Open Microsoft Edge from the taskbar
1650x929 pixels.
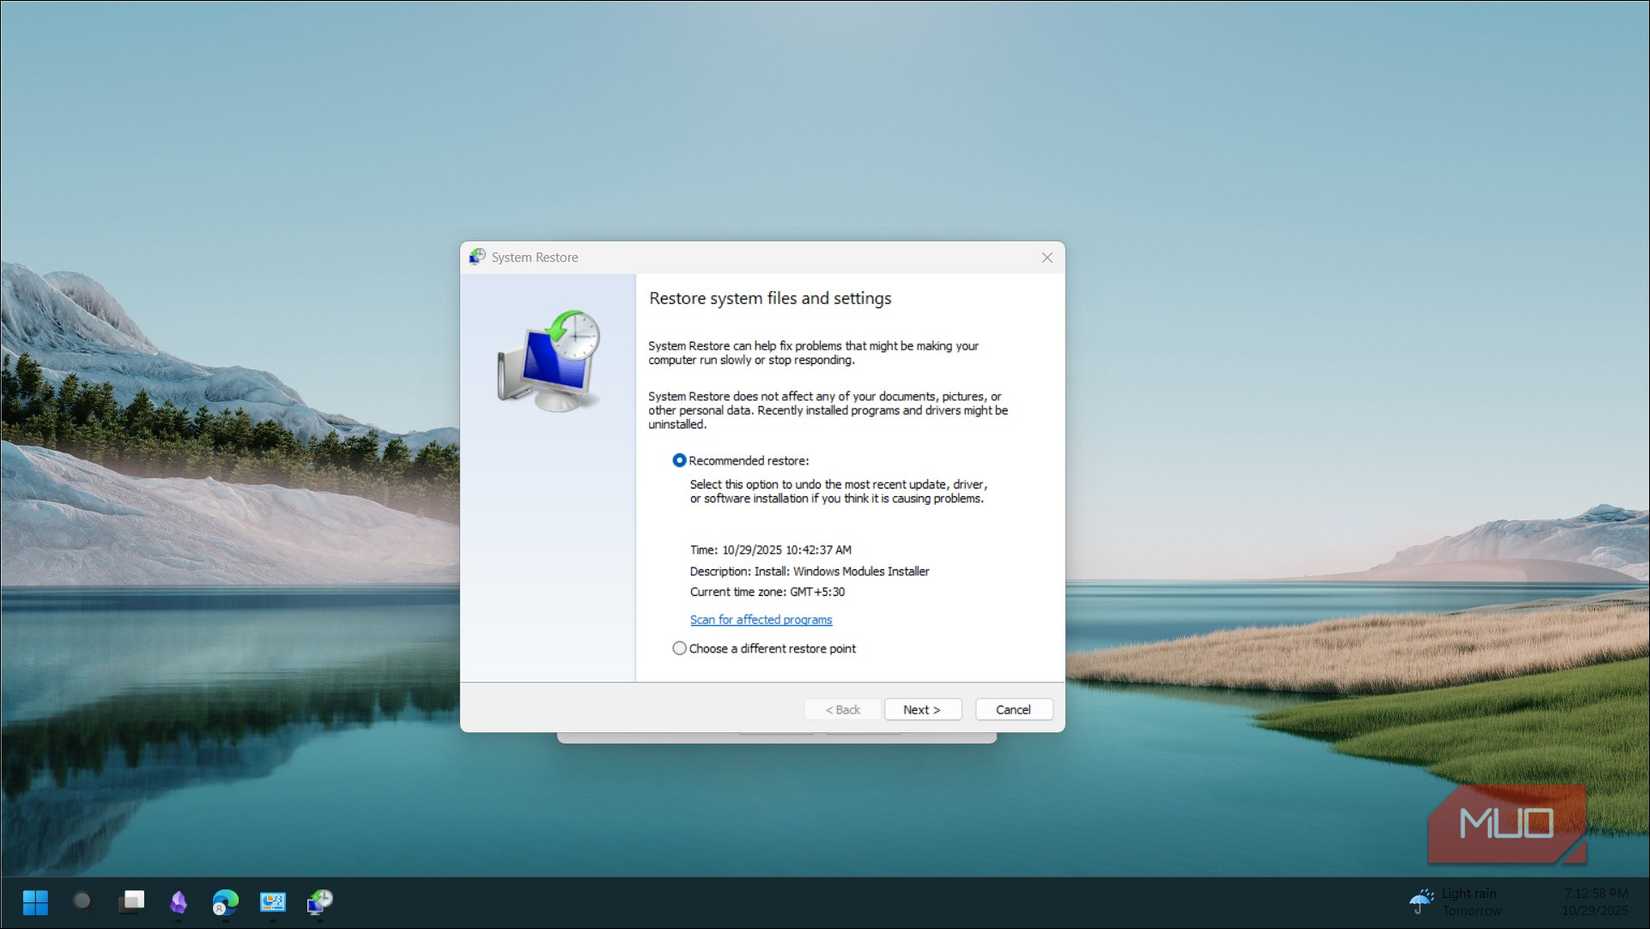coord(224,902)
